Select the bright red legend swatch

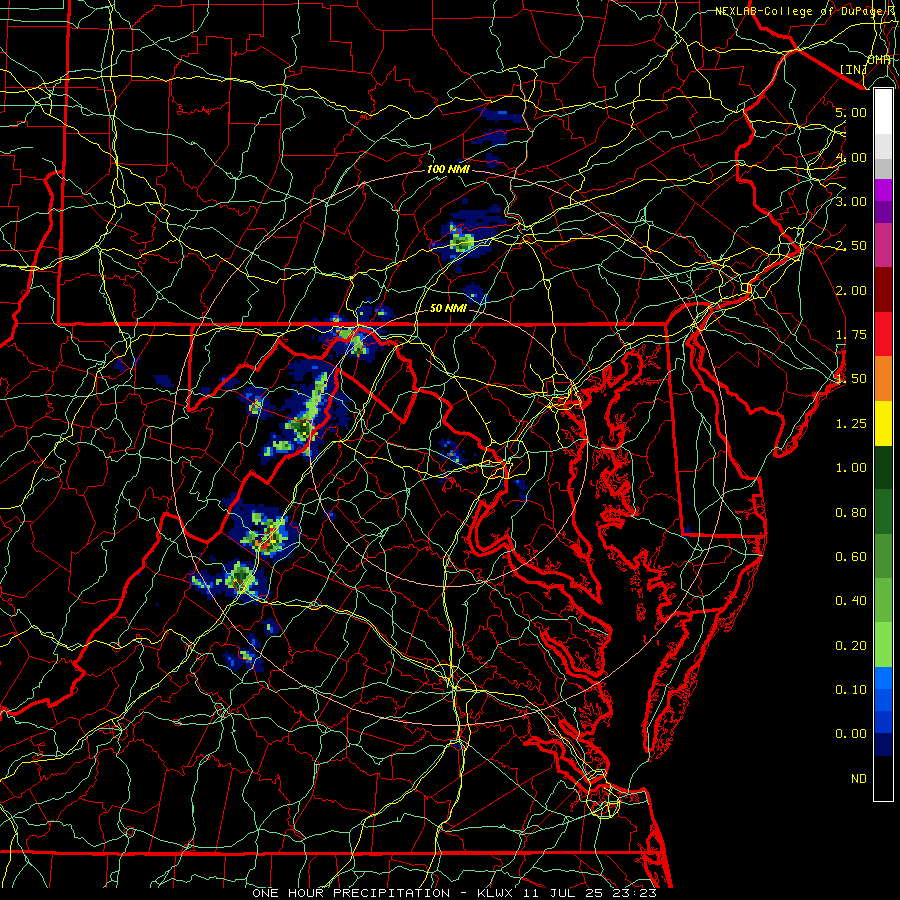click(883, 334)
